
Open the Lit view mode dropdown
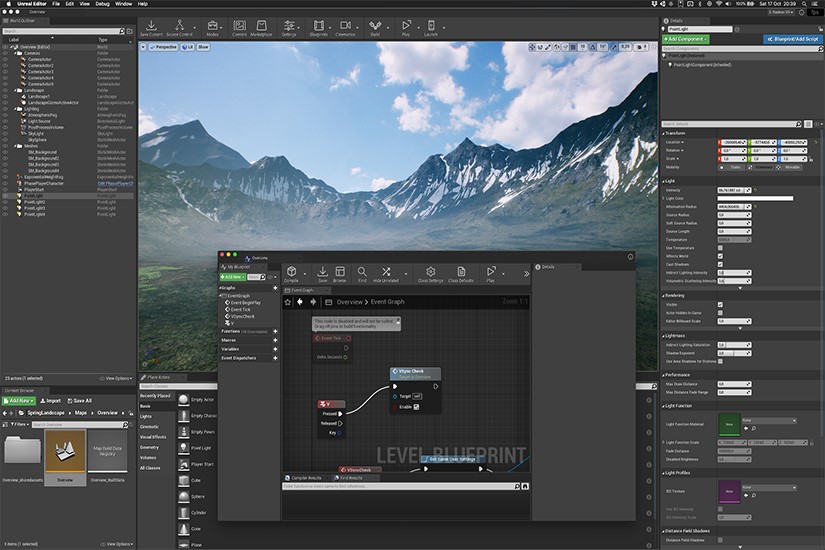coord(188,47)
